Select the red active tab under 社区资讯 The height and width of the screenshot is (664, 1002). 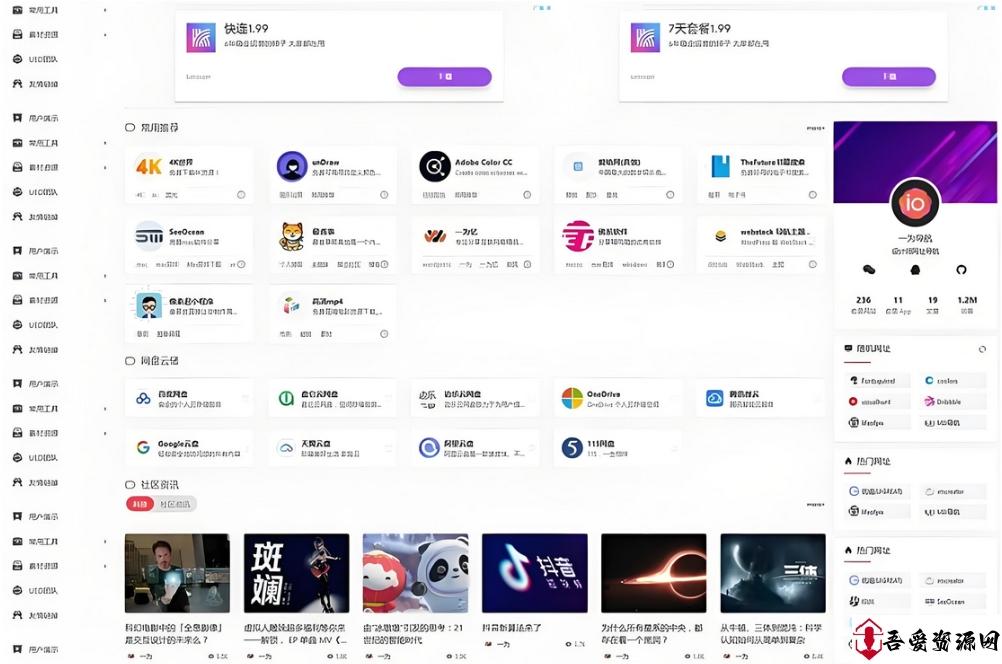point(140,504)
